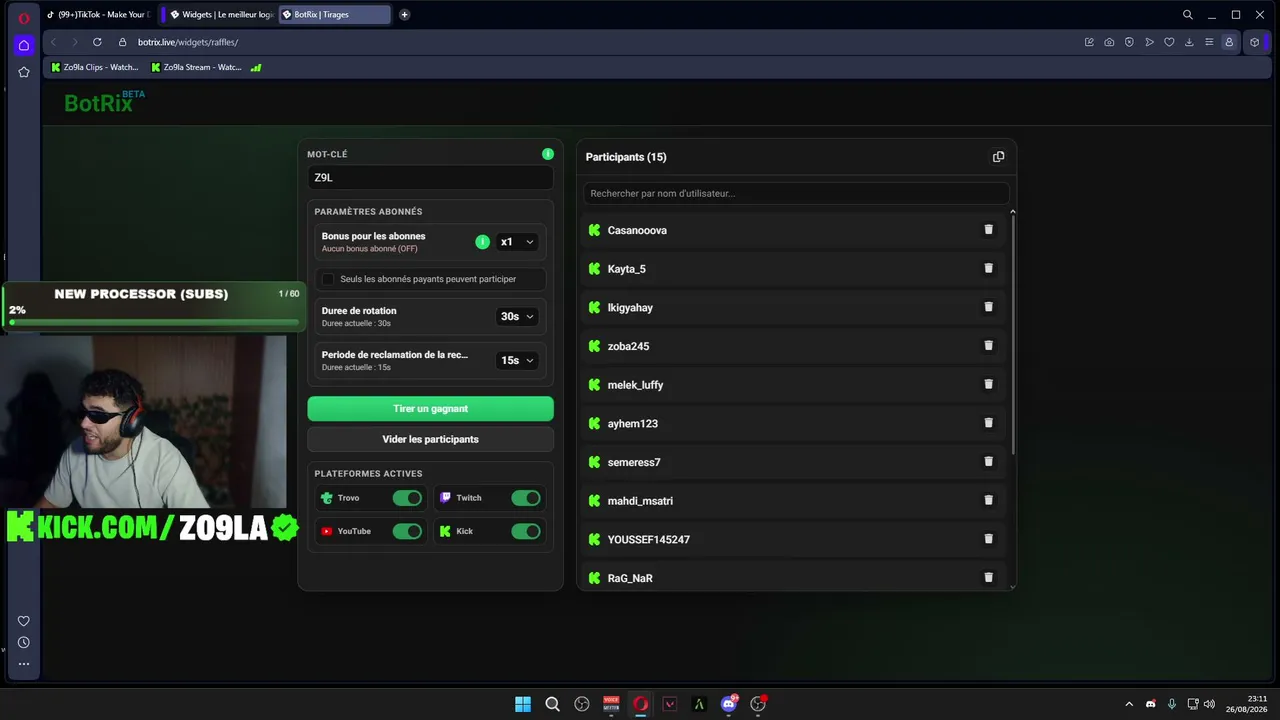Select the BotRix Tirages tab
Image resolution: width=1280 pixels, height=720 pixels.
tap(335, 15)
